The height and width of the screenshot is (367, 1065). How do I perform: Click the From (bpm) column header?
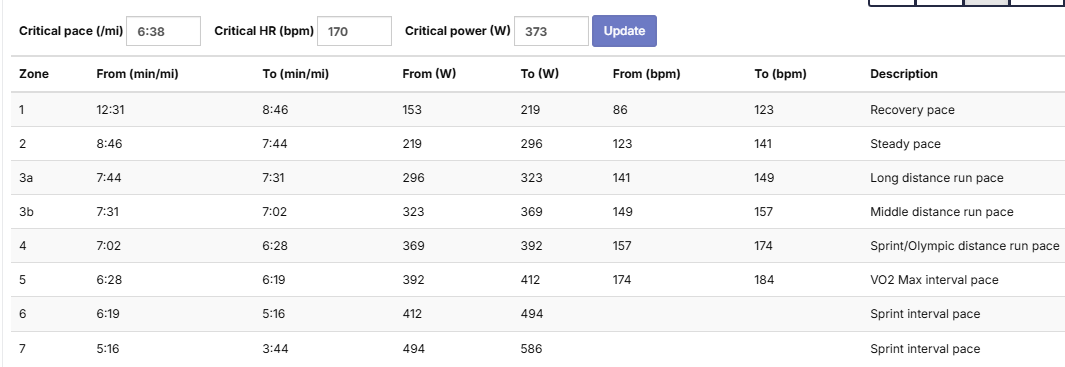646,74
